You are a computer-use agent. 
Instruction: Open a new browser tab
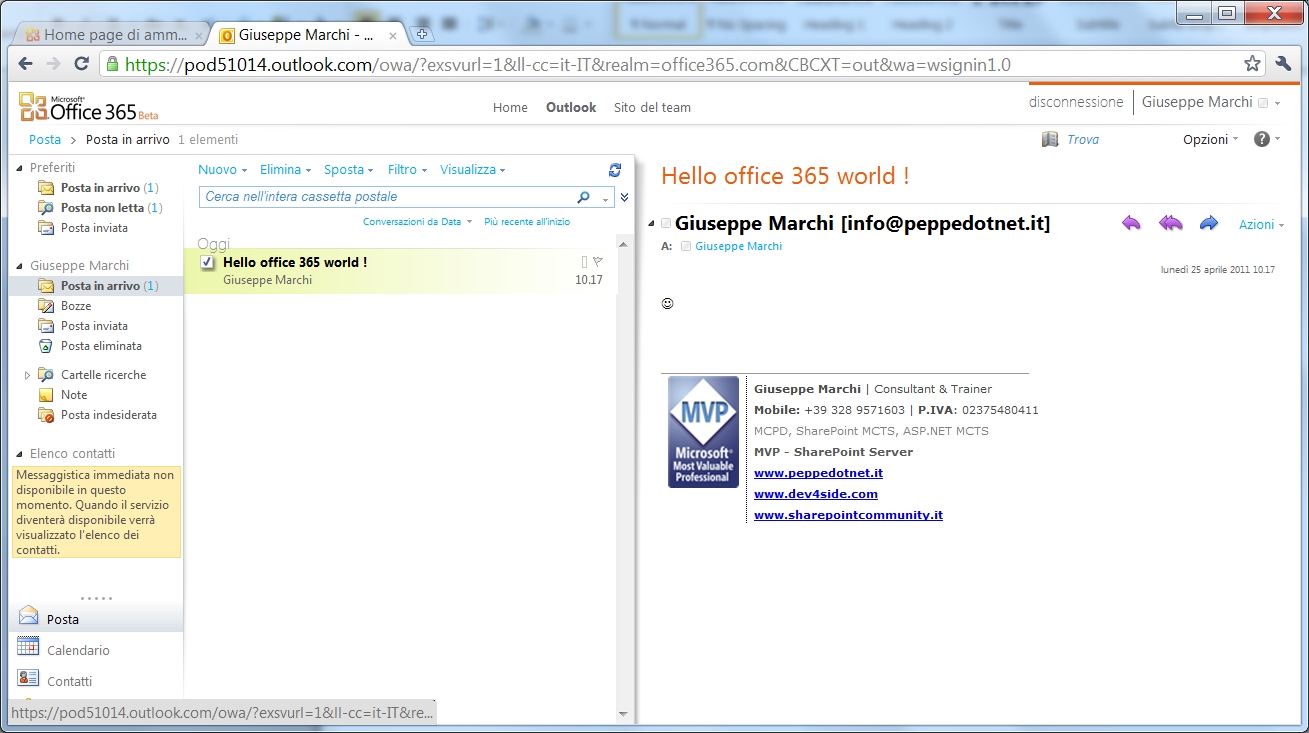coord(422,34)
